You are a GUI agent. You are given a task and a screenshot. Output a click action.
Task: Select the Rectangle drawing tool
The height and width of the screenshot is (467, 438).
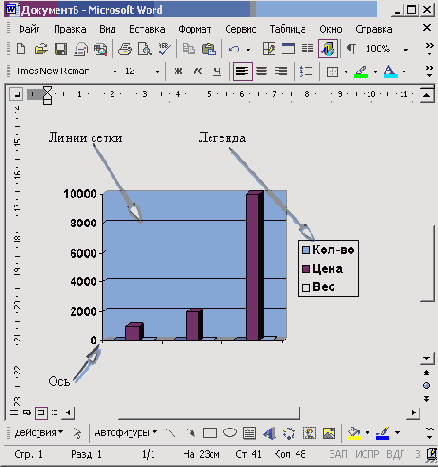[210, 433]
